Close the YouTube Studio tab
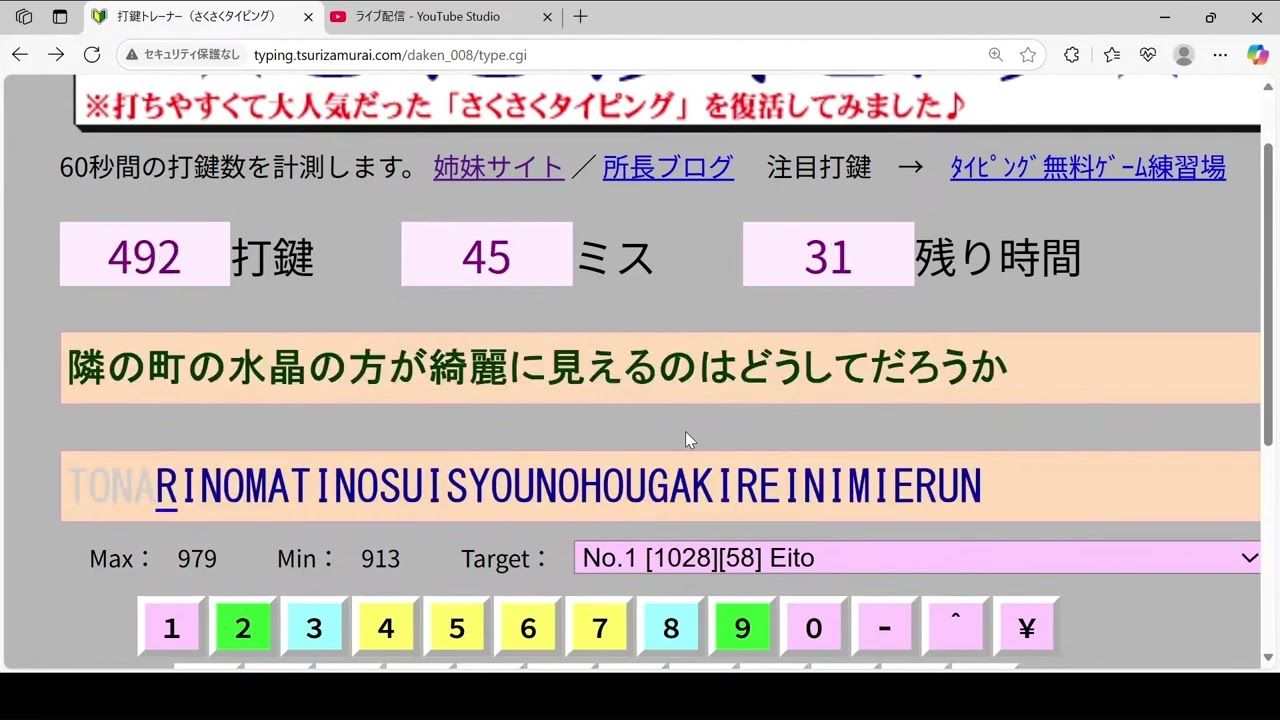This screenshot has width=1280, height=720. point(548,17)
